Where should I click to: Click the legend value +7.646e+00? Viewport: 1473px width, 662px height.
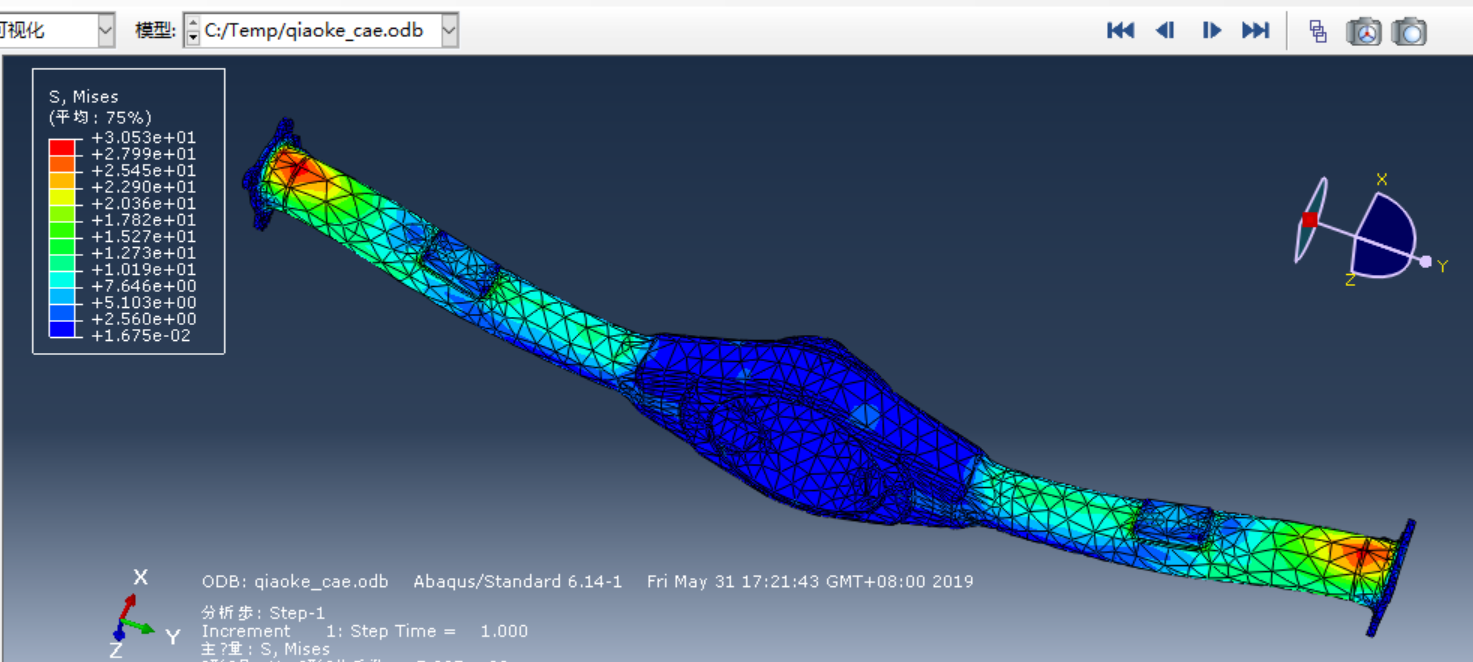[144, 286]
